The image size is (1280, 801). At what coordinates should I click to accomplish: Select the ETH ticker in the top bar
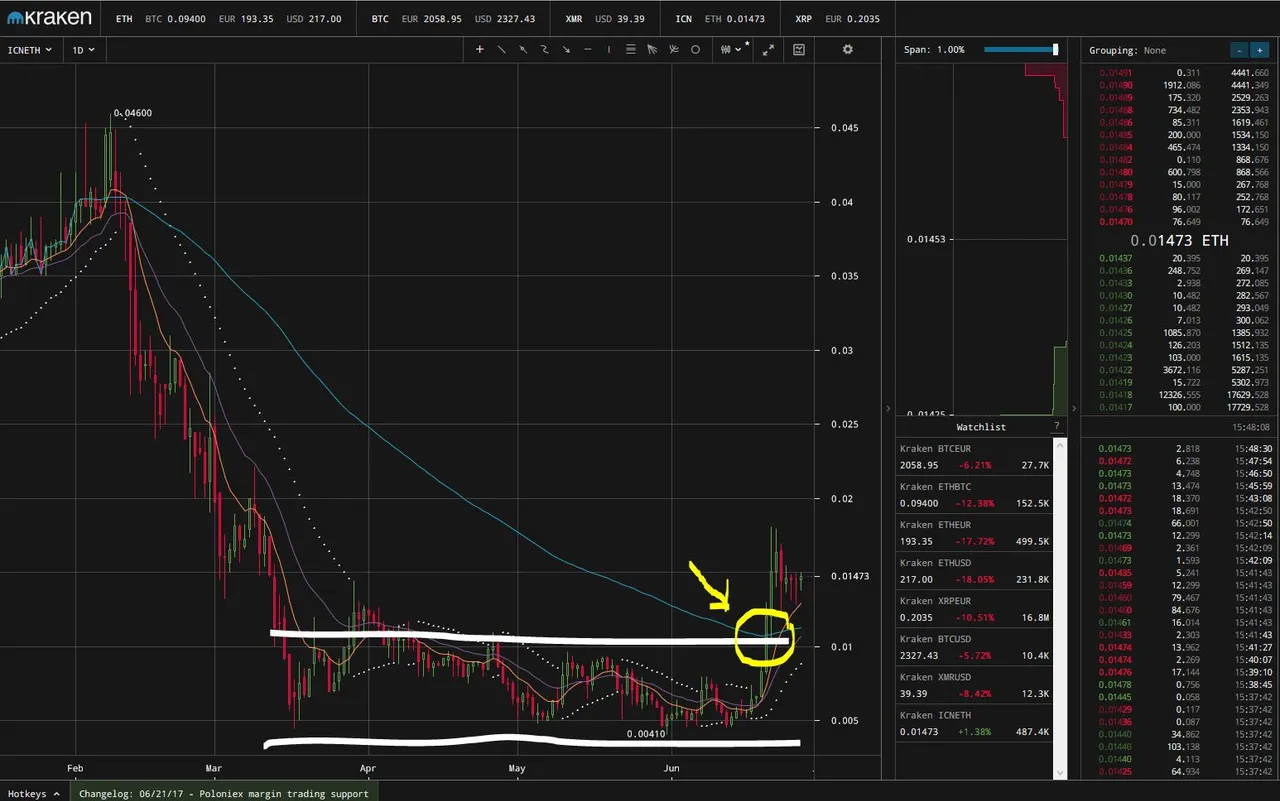coord(228,18)
